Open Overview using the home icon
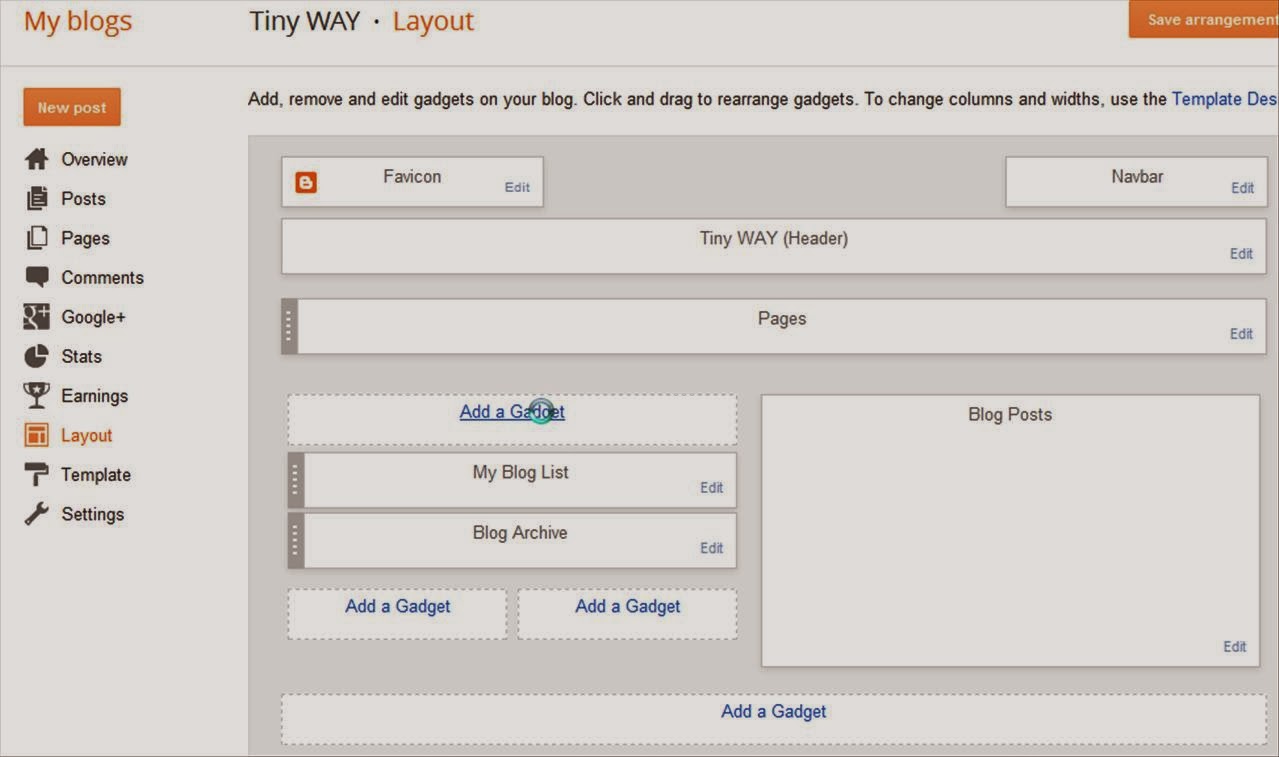1279x757 pixels. tap(35, 158)
